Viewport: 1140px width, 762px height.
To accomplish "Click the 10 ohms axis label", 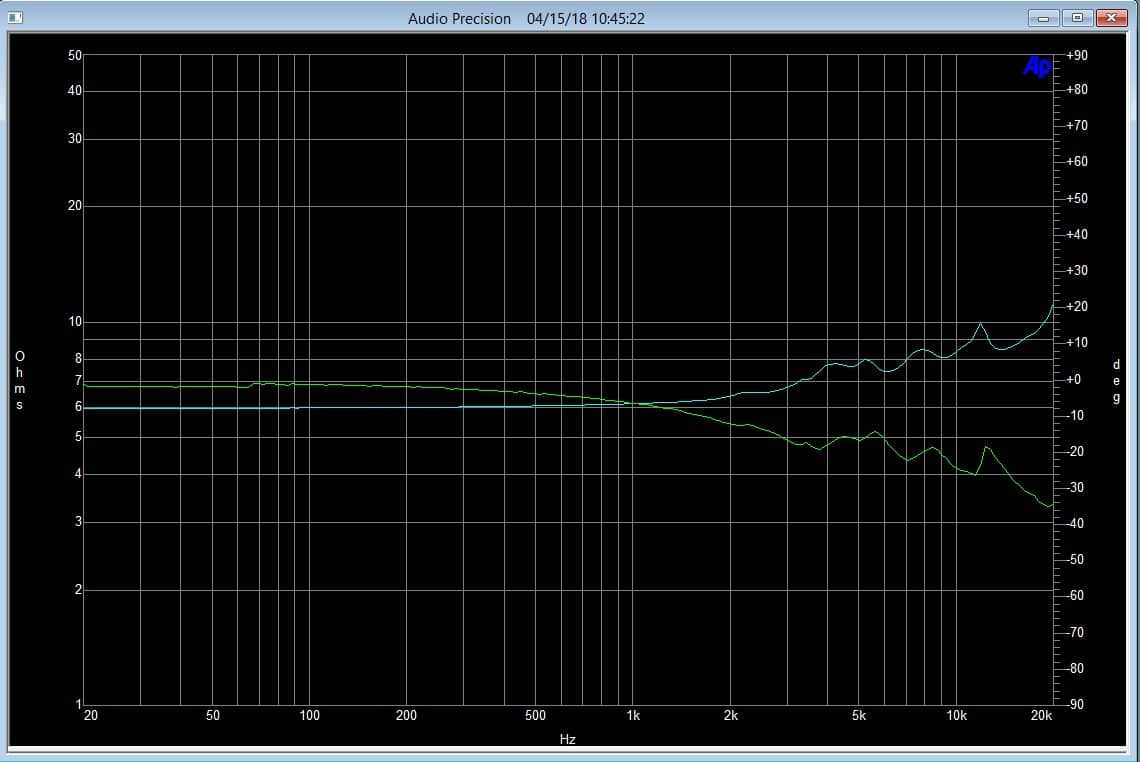I will [75, 321].
